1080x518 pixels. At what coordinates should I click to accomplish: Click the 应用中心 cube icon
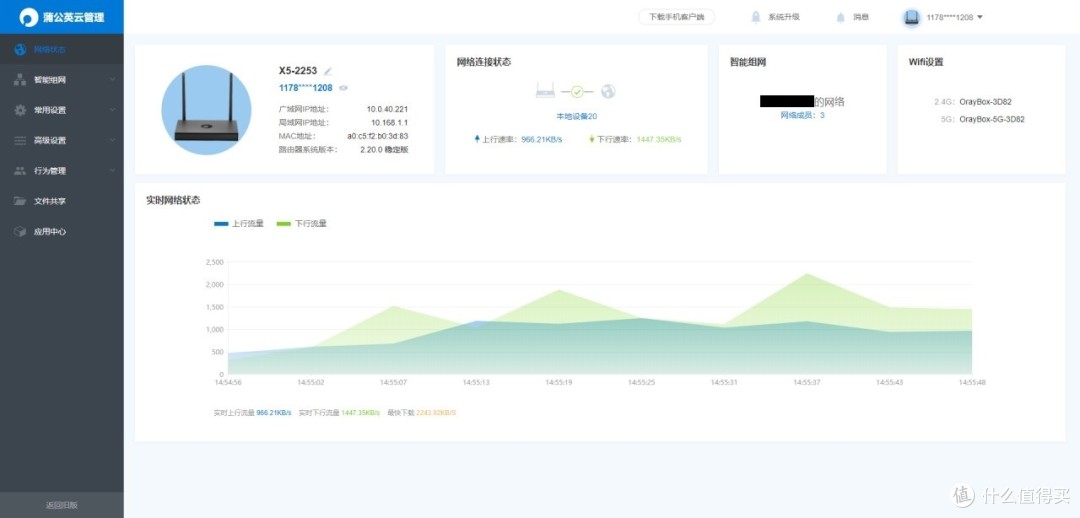click(20, 231)
